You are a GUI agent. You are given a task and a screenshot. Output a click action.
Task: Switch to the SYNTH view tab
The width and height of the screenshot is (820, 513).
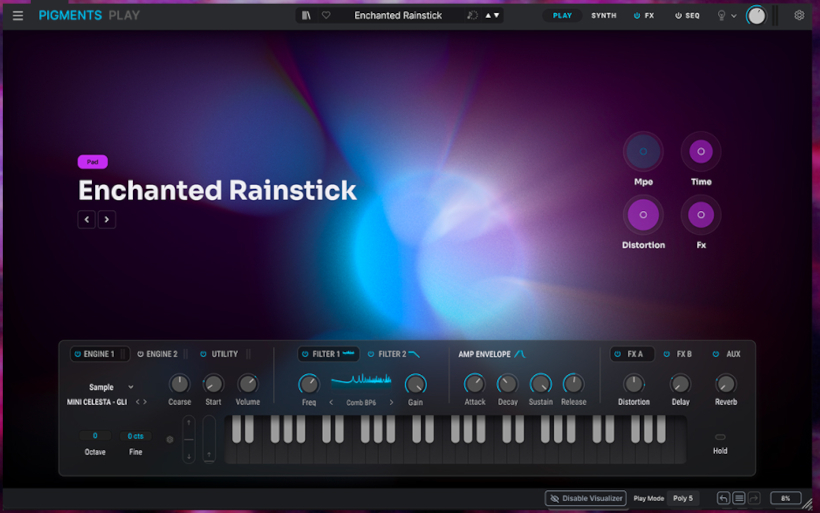(603, 16)
